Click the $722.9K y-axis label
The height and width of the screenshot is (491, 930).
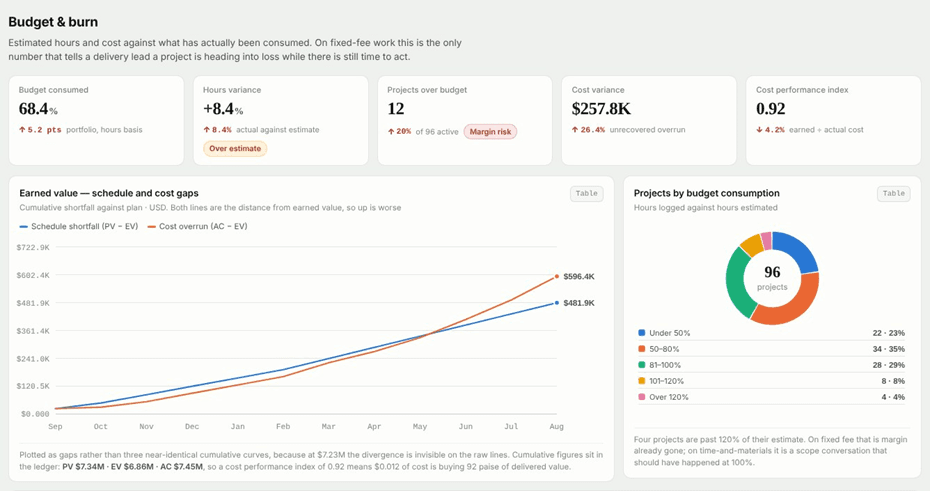click(33, 247)
